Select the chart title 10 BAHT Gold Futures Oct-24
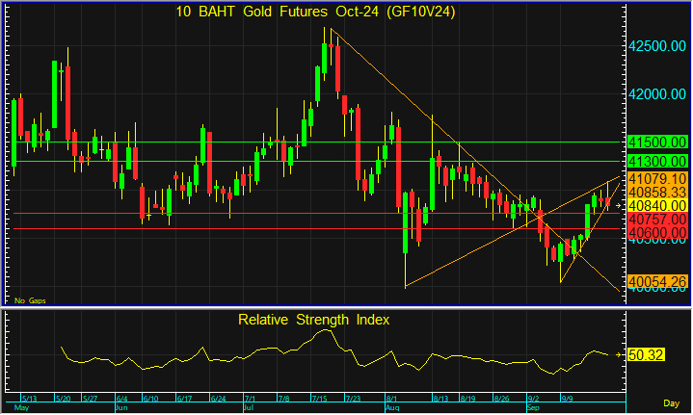Screen dimensions: 693x415 point(317,12)
